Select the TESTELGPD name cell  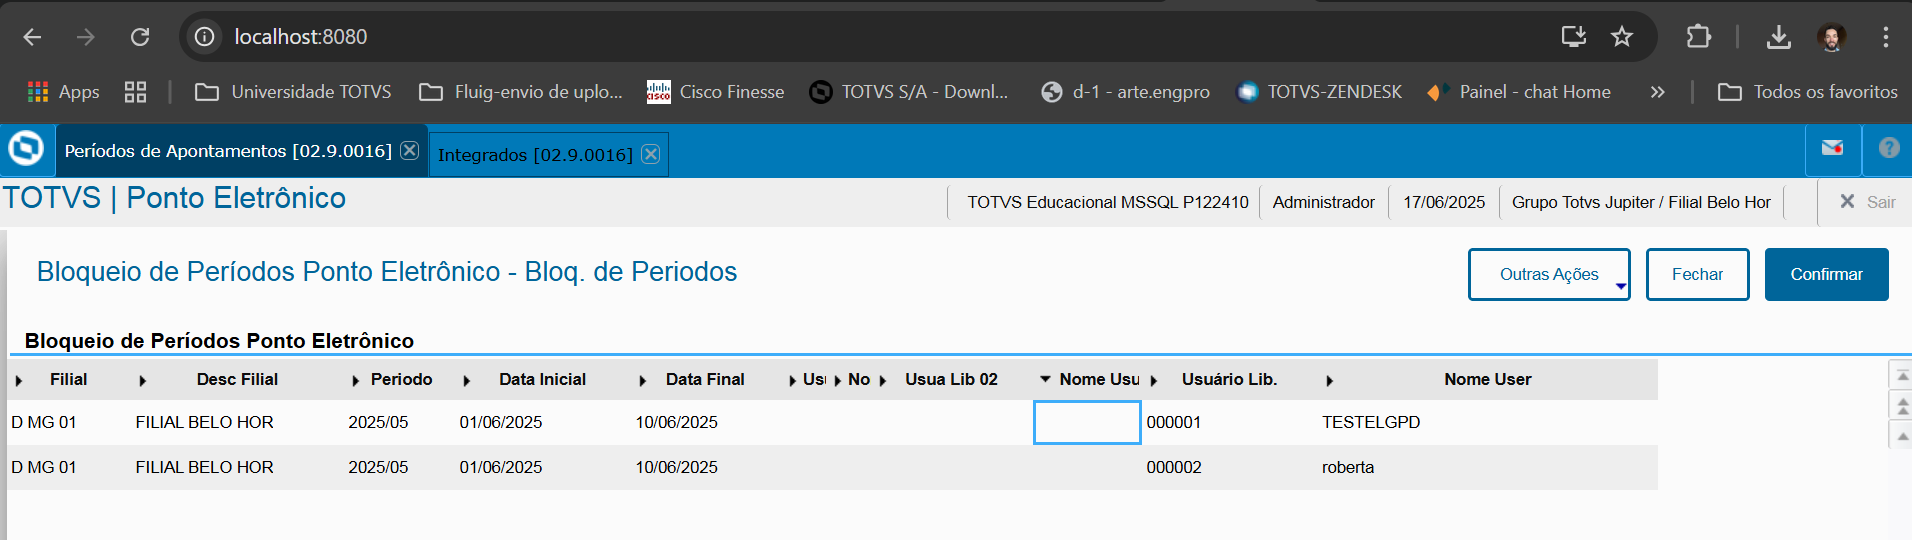pyautogui.click(x=1487, y=422)
